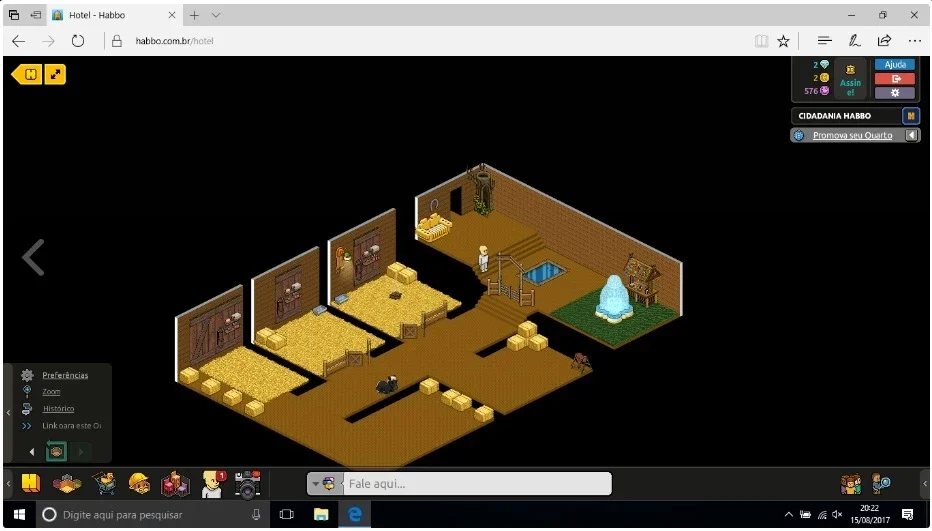Open the Habbo hotel view icon
Image resolution: width=932 pixels, height=531 pixels.
coord(31,483)
